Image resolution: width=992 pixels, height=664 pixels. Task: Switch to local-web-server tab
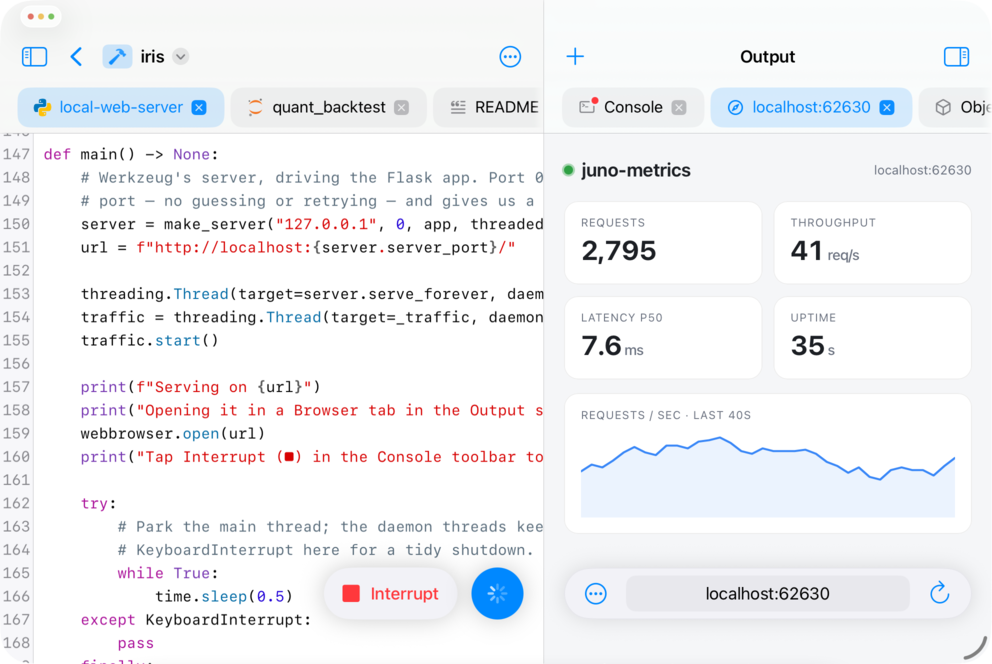121,108
